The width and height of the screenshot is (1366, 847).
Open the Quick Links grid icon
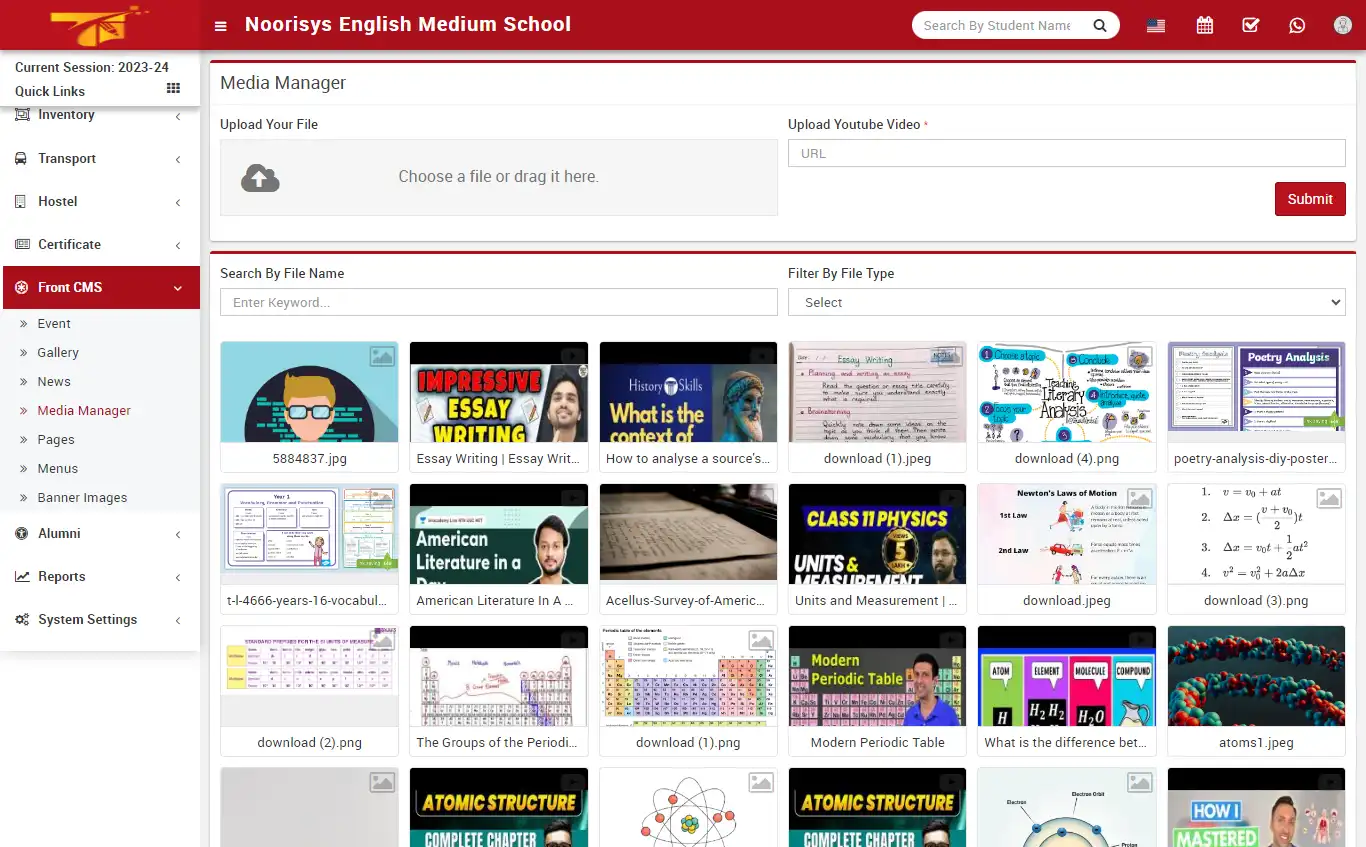pyautogui.click(x=172, y=90)
